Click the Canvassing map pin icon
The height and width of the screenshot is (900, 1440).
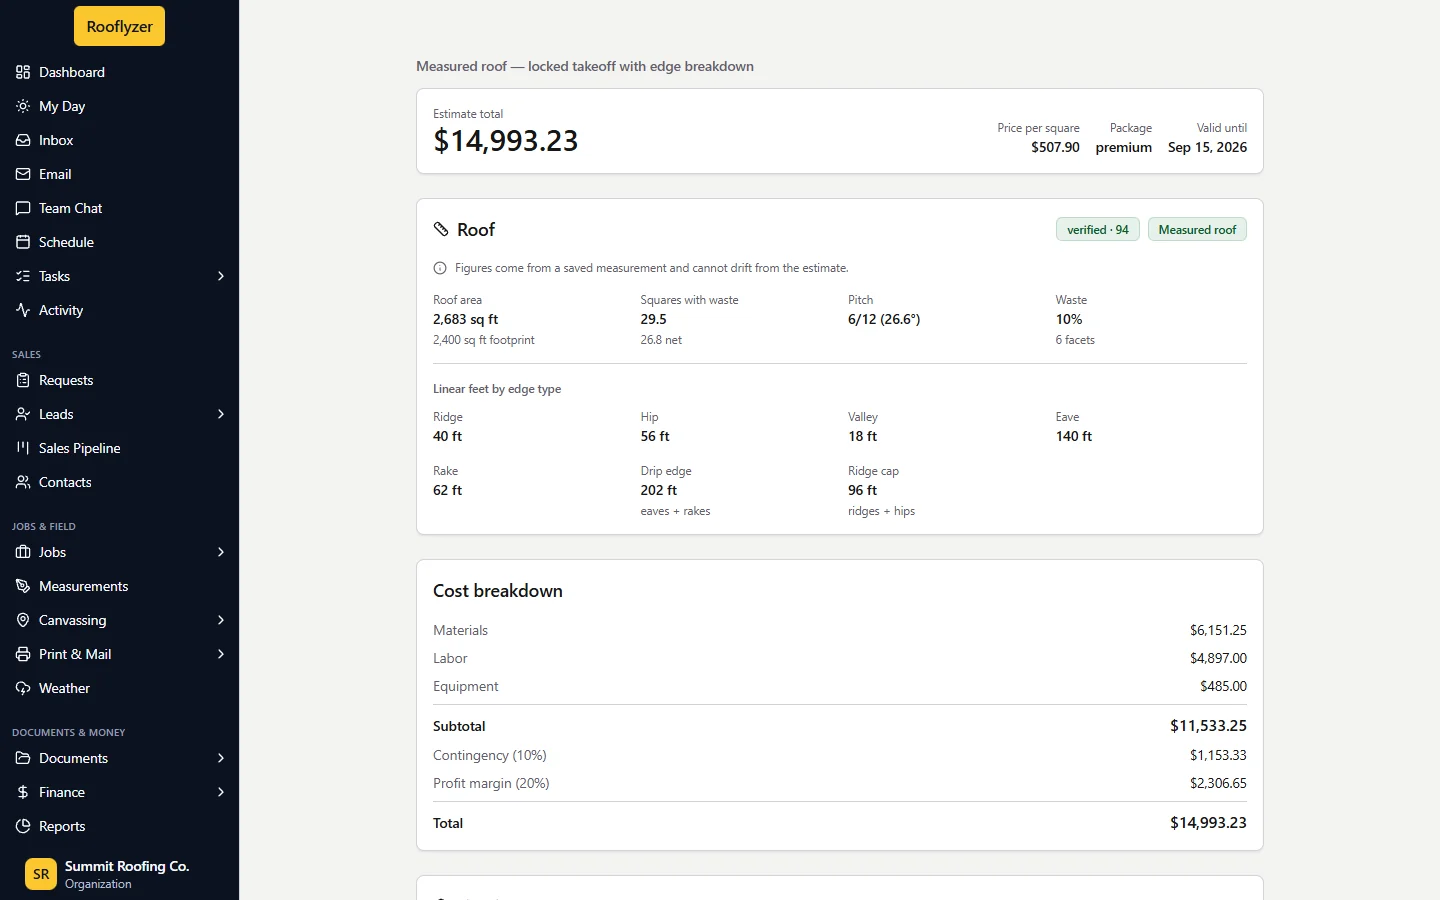[x=23, y=620]
